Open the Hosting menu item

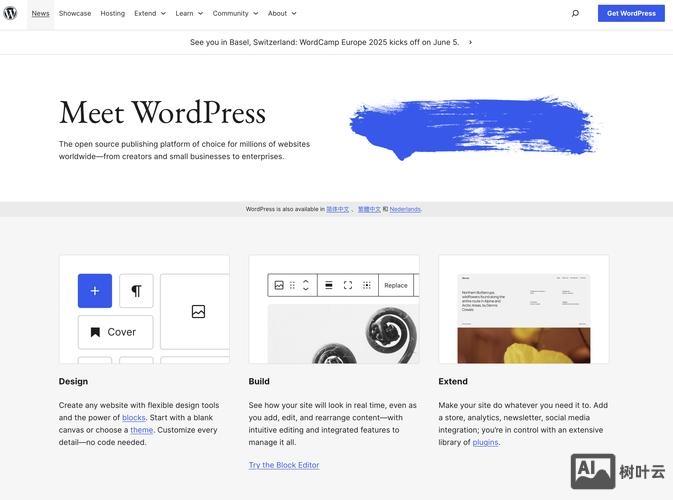pos(113,14)
